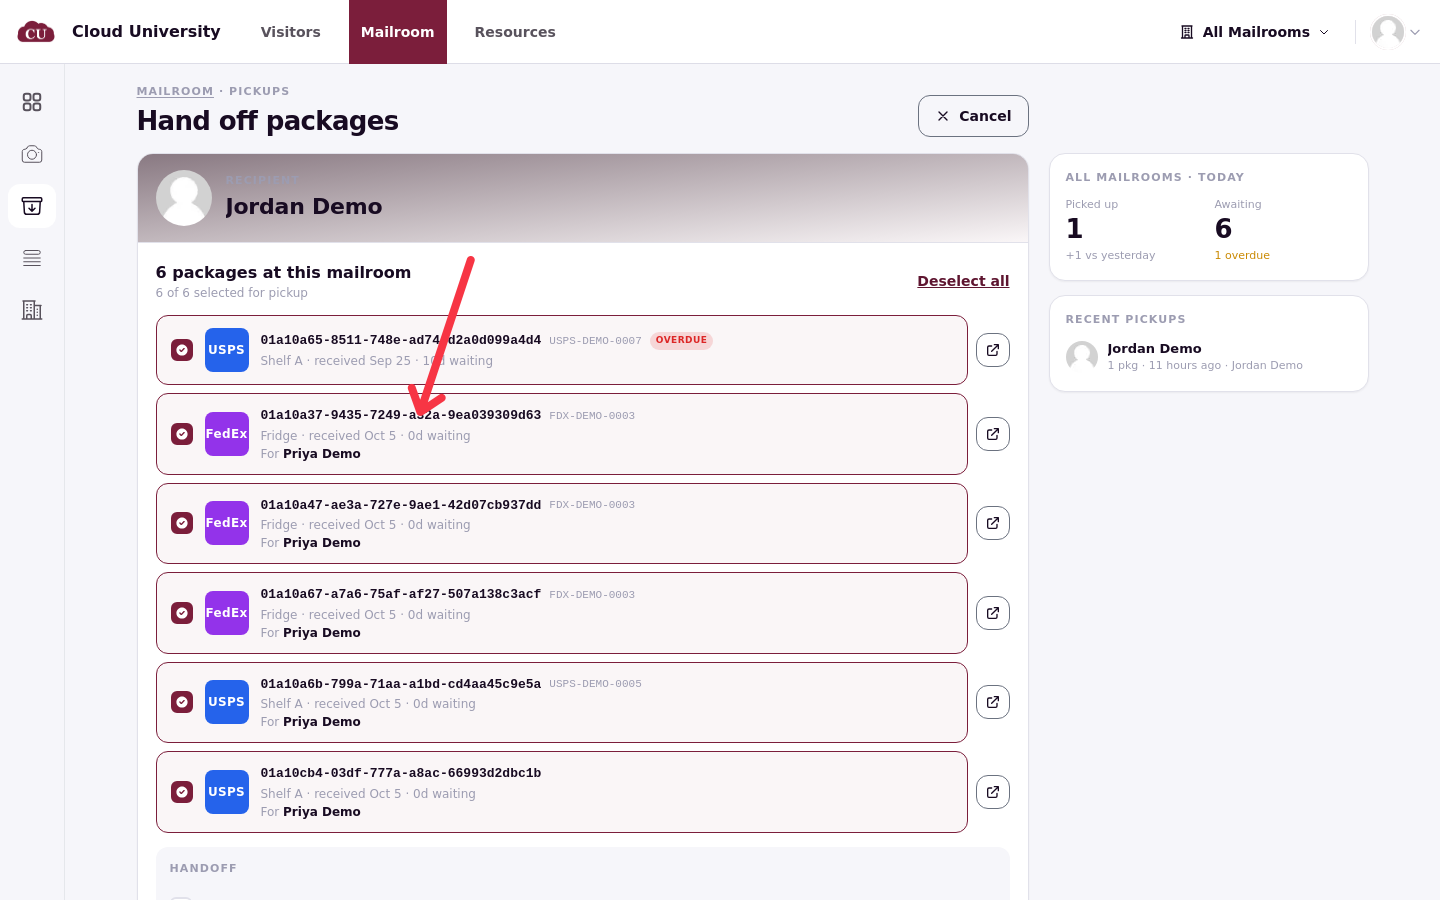This screenshot has width=1440, height=900.
Task: Click the open icon beside package 01a10a6b
Action: [x=993, y=702]
